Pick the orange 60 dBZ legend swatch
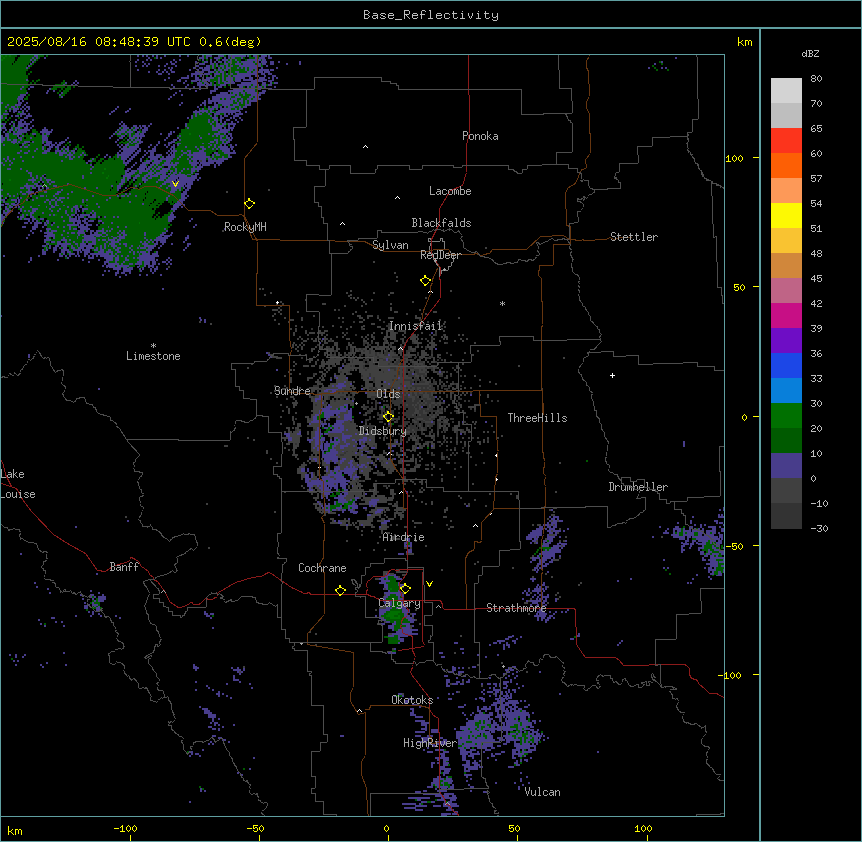 point(786,165)
